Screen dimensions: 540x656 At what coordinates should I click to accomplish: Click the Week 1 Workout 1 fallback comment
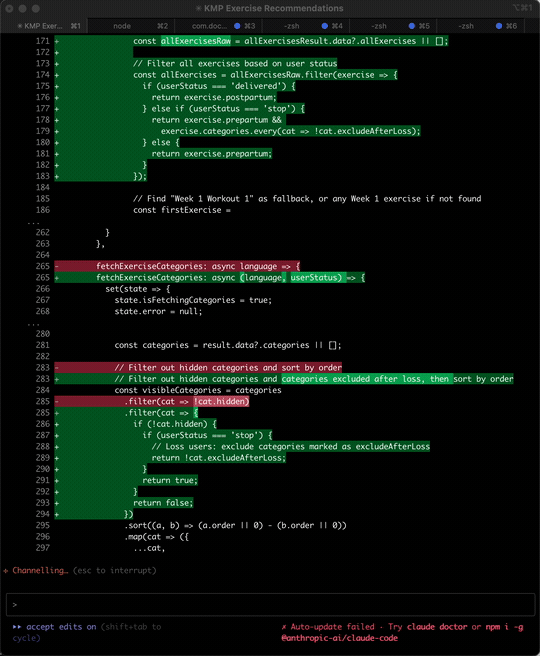307,199
